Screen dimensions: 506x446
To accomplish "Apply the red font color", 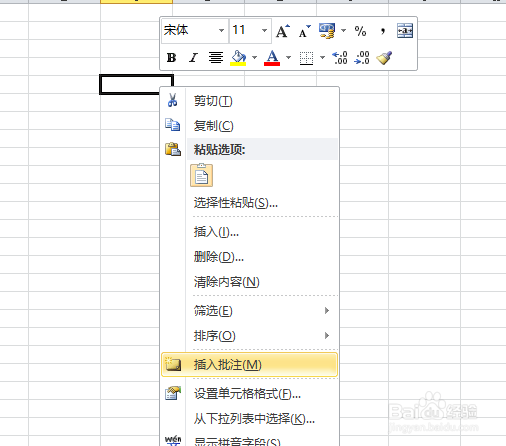I will [272, 58].
